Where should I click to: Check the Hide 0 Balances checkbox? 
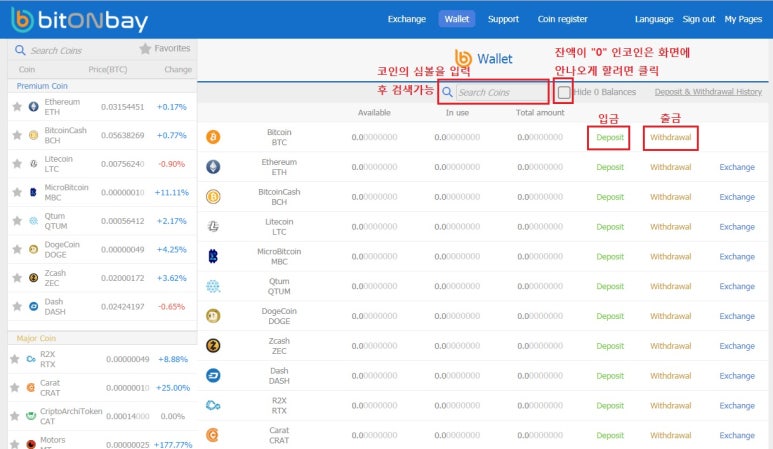(563, 92)
